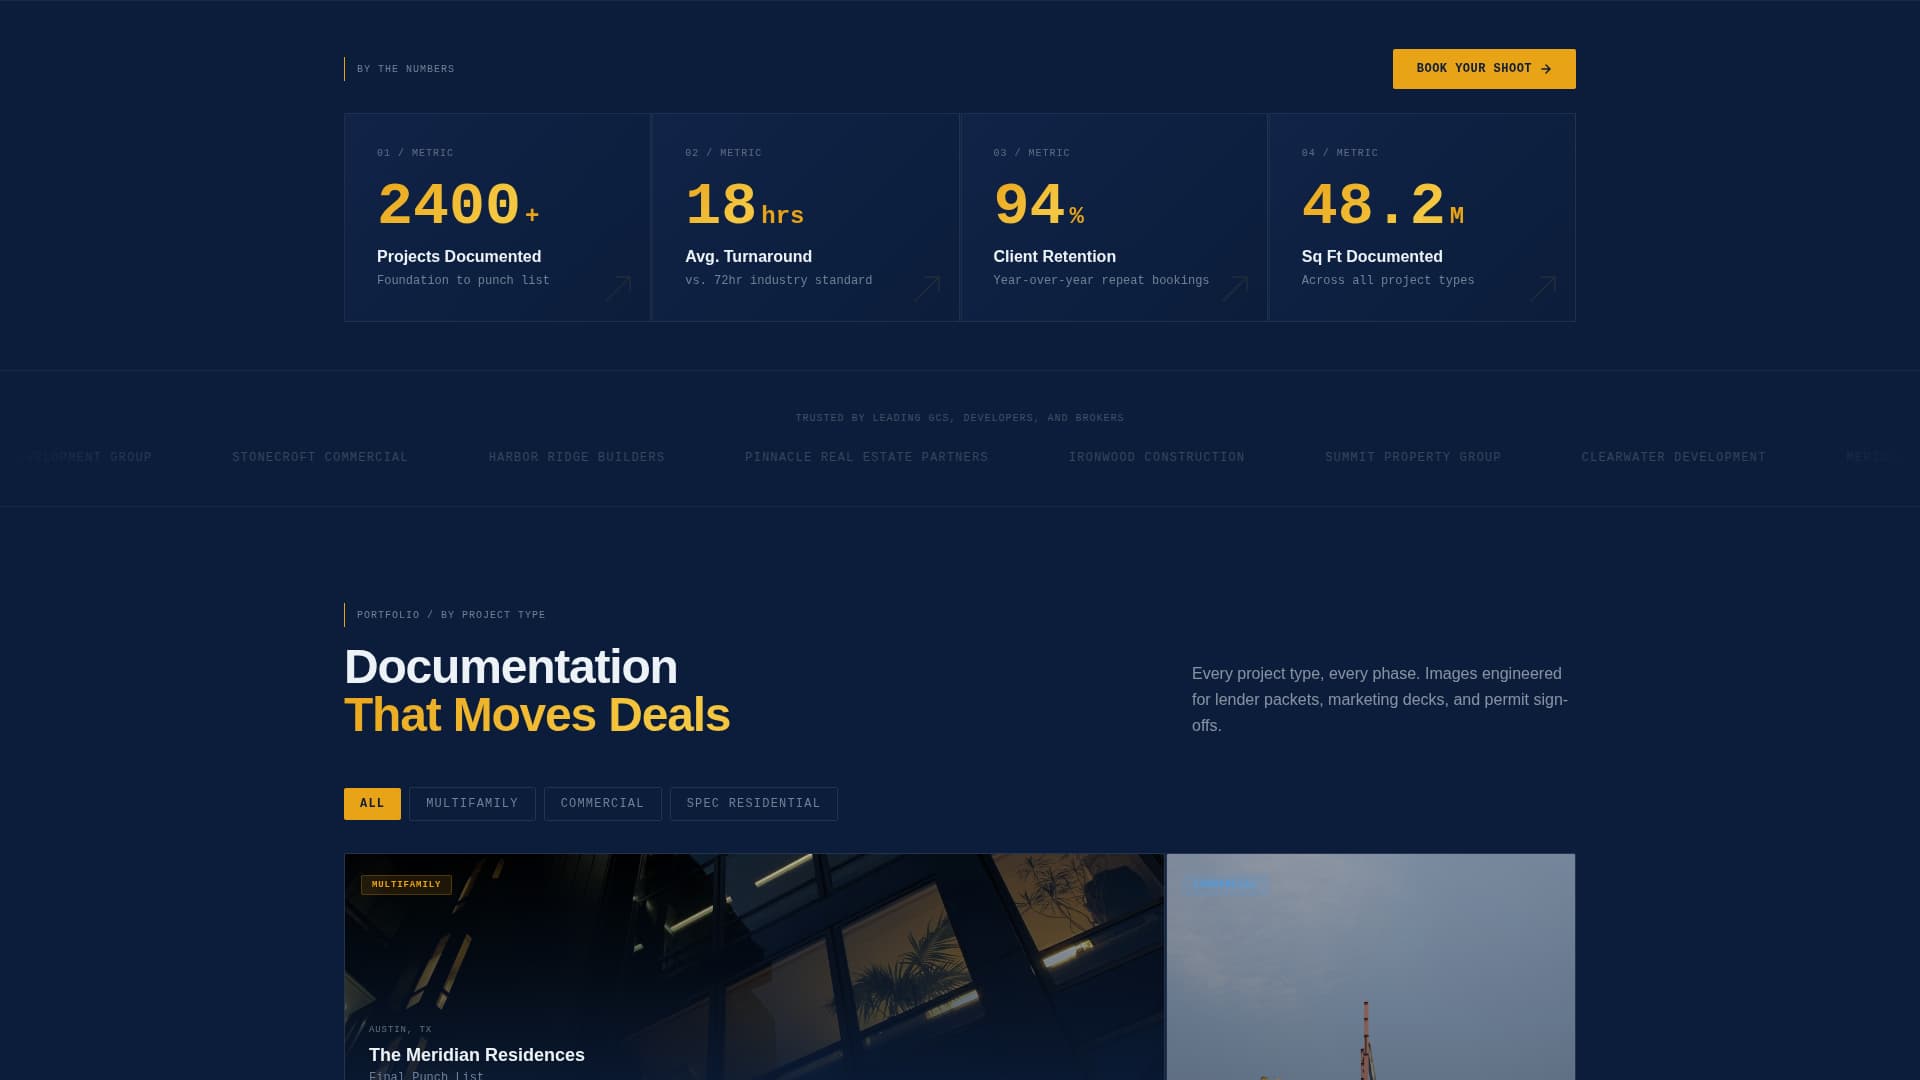Screen dimensions: 1920x1080
Task: Click the Book Your Shoot button
Action: [1484, 68]
